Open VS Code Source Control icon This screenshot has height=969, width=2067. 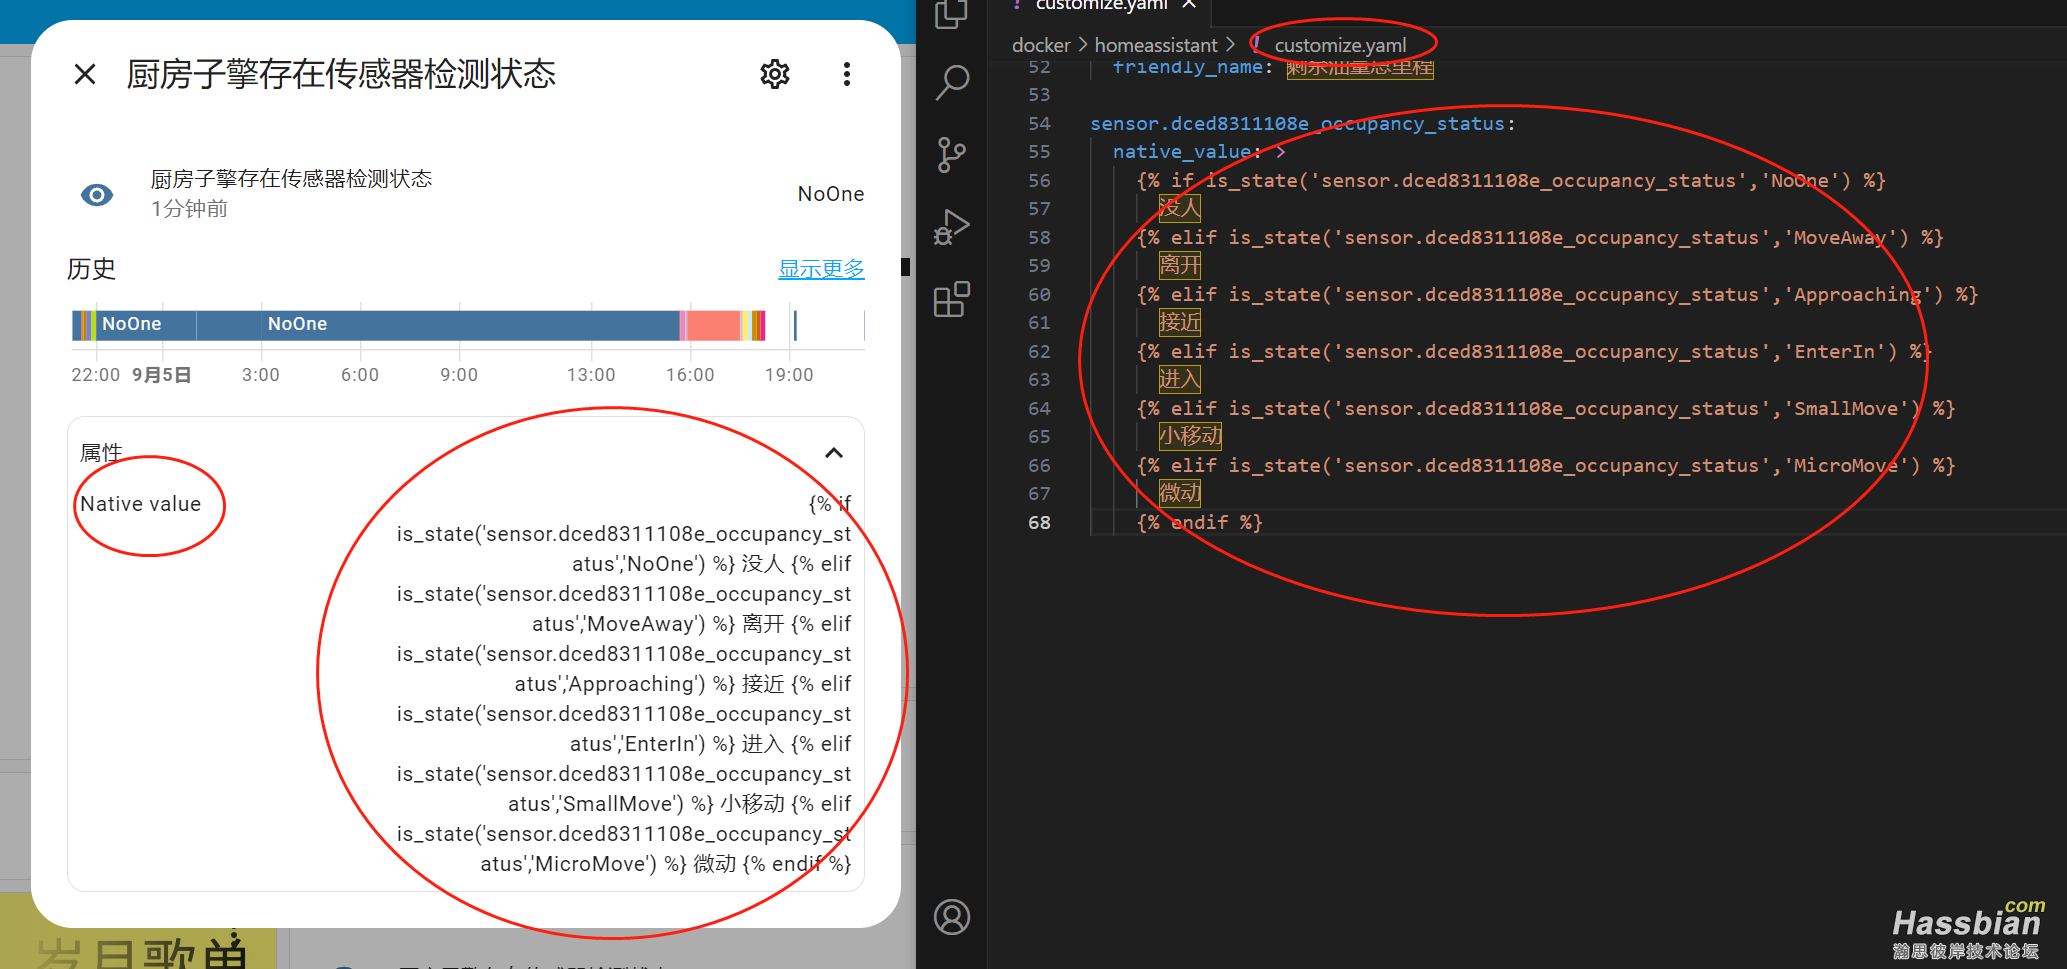tap(951, 154)
